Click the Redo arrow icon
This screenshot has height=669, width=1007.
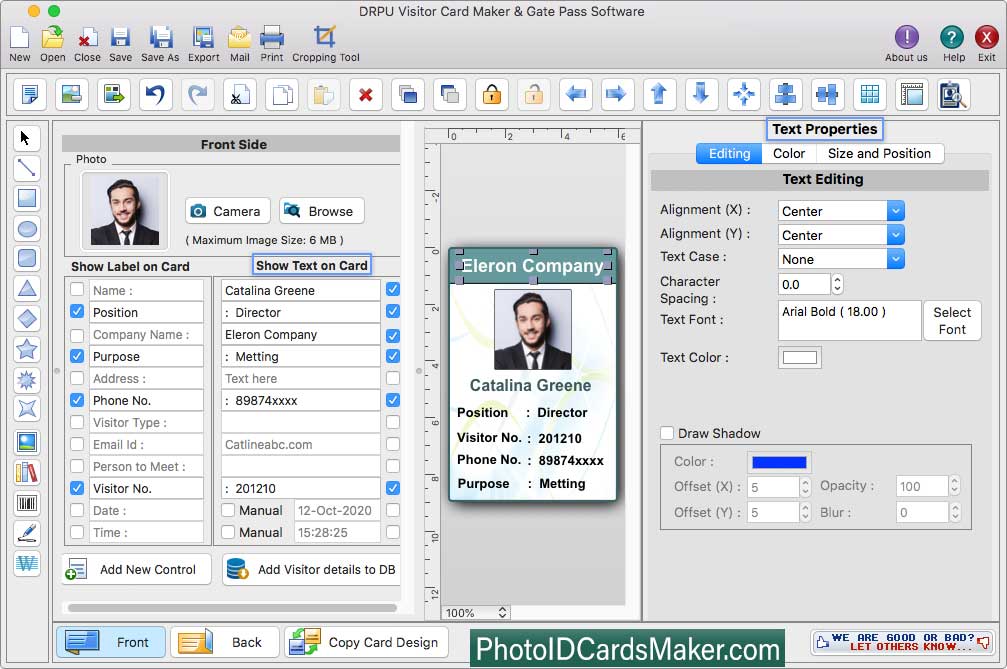[198, 94]
